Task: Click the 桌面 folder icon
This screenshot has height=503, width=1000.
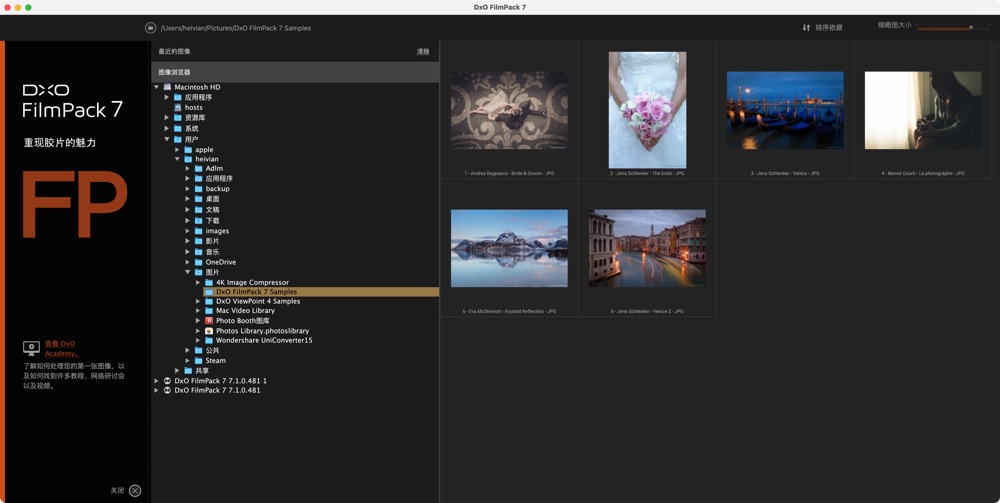Action: [198, 199]
